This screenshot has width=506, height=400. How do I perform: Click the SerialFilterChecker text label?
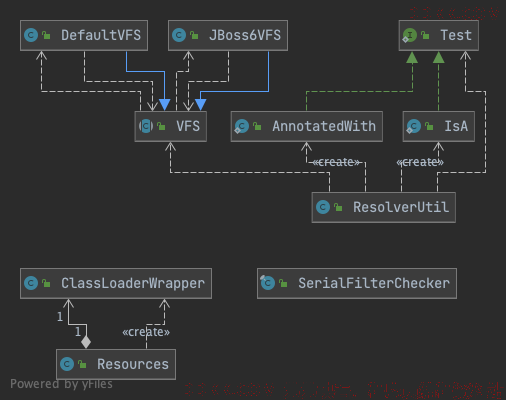tap(374, 283)
